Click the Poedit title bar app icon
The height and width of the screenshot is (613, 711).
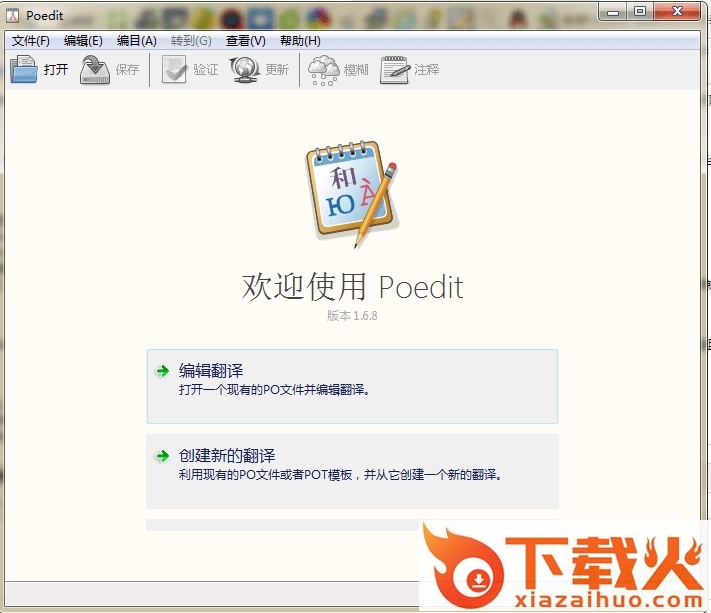(13, 16)
